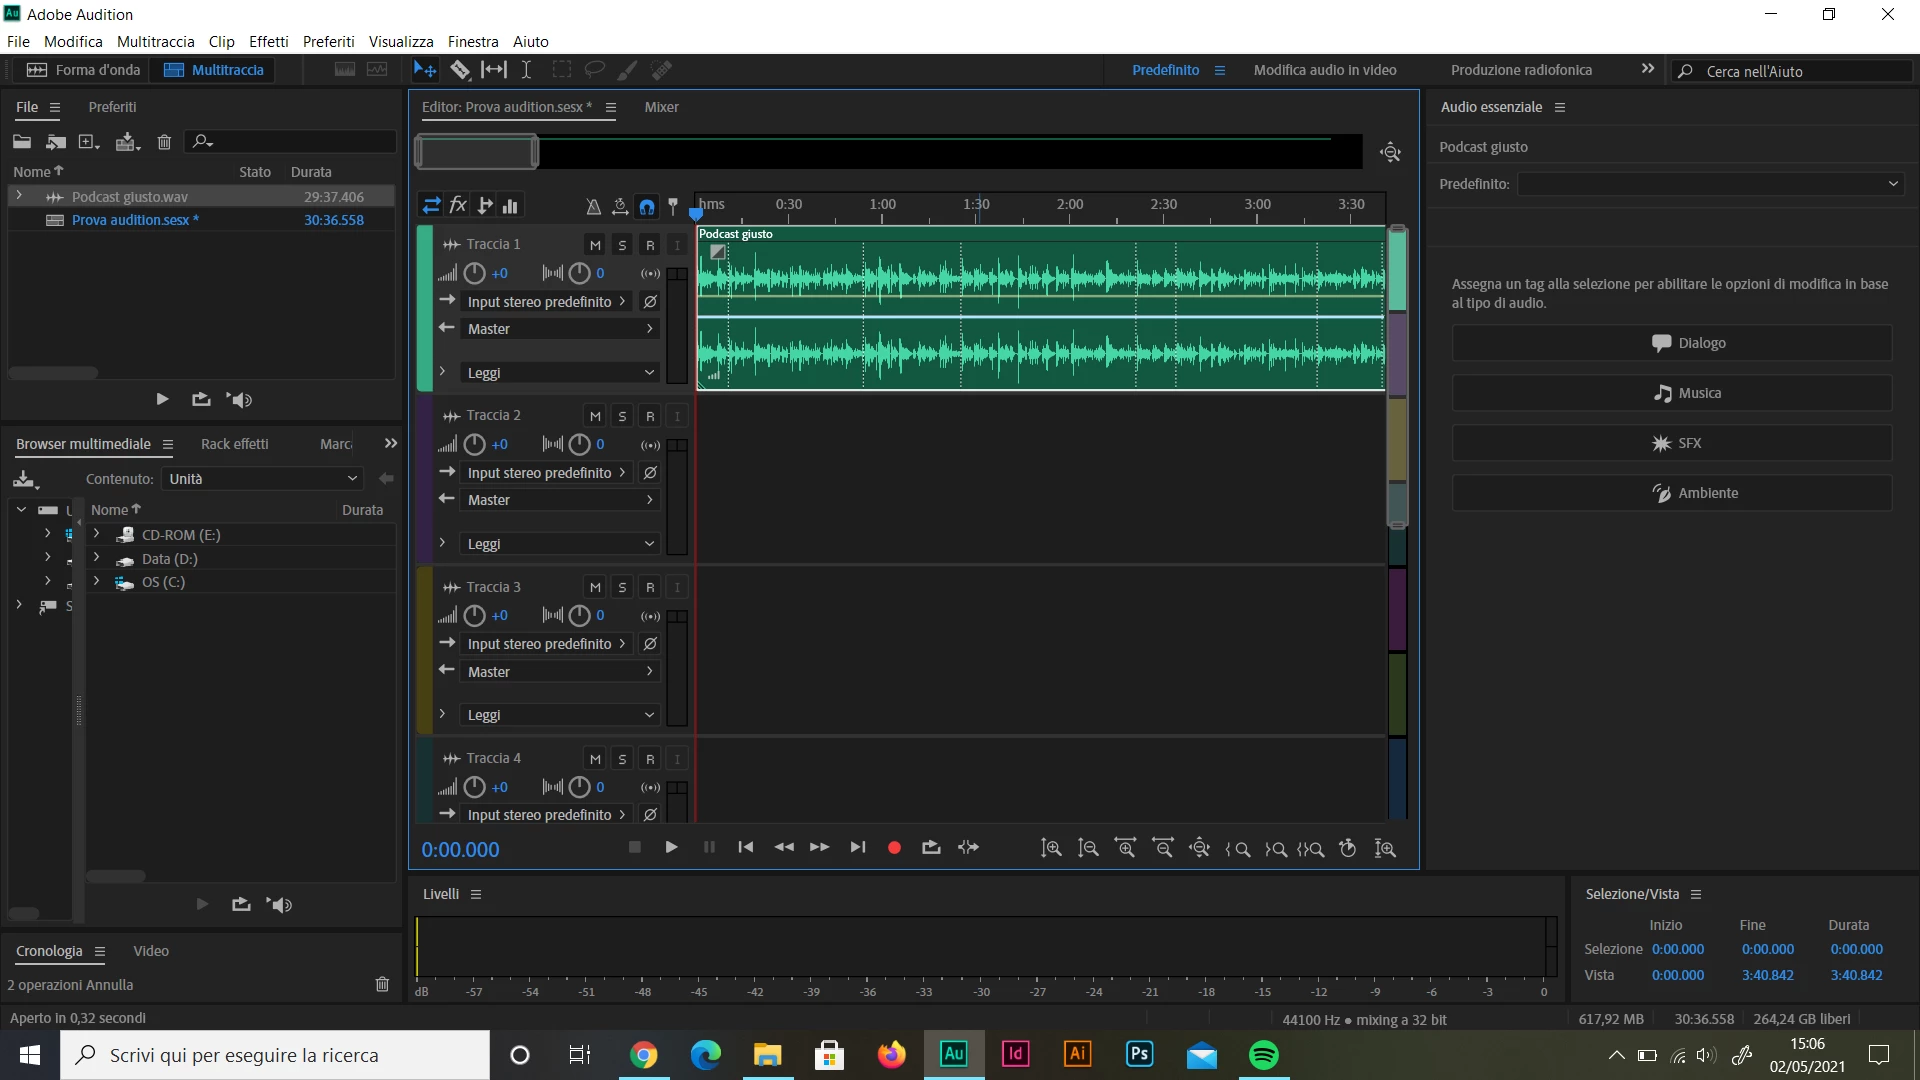Toggle snapping with the magnet icon
The width and height of the screenshot is (1920, 1080).
tap(647, 207)
